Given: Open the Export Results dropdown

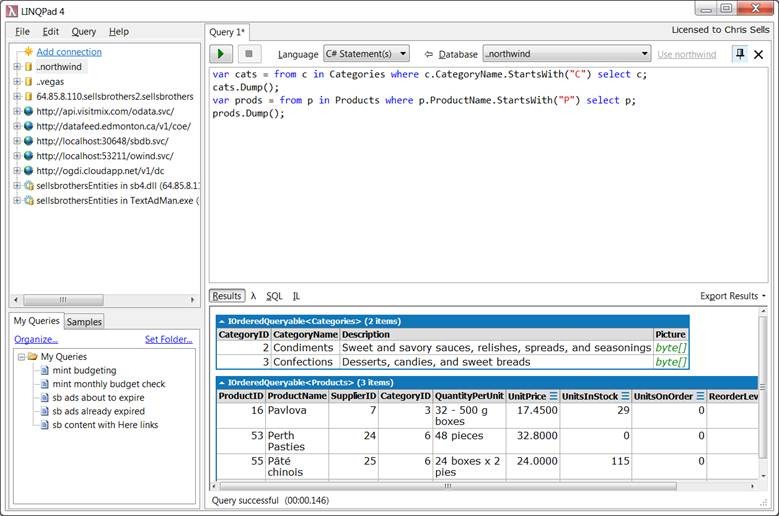Looking at the screenshot, I should pyautogui.click(x=733, y=296).
